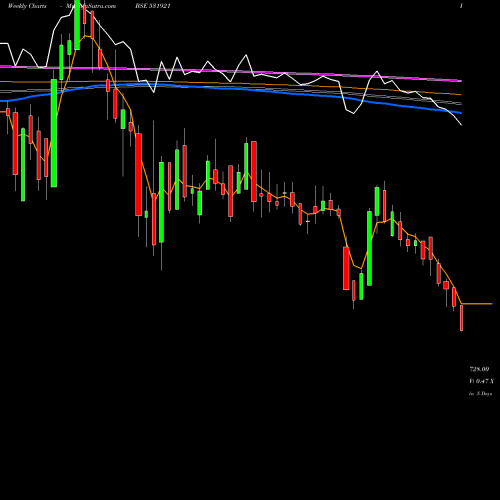Click the '0.47 X' volume reading
The image size is (500, 500).
(485, 381)
